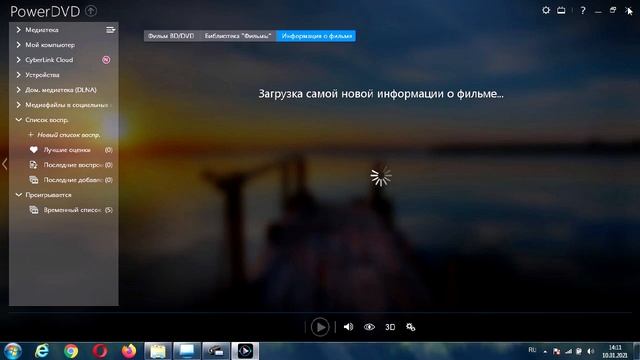Expand the Устройства node
640x360 pixels.
tap(18, 75)
